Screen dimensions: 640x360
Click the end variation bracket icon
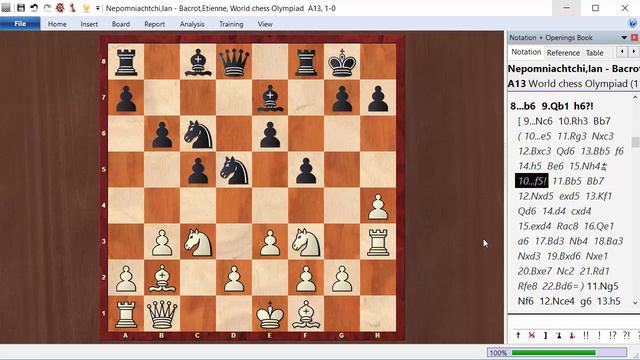tap(545, 335)
